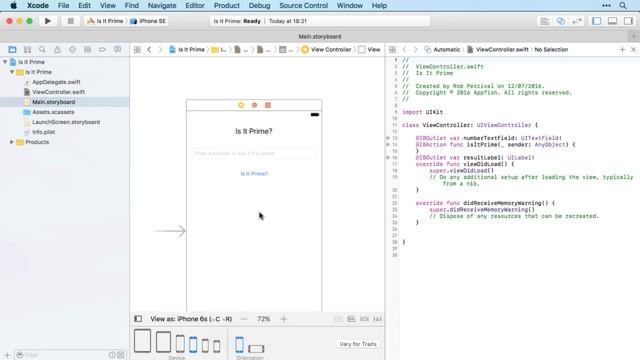The height and width of the screenshot is (360, 640).
Task: Toggle the navigator panel visibility
Action: pos(596,21)
